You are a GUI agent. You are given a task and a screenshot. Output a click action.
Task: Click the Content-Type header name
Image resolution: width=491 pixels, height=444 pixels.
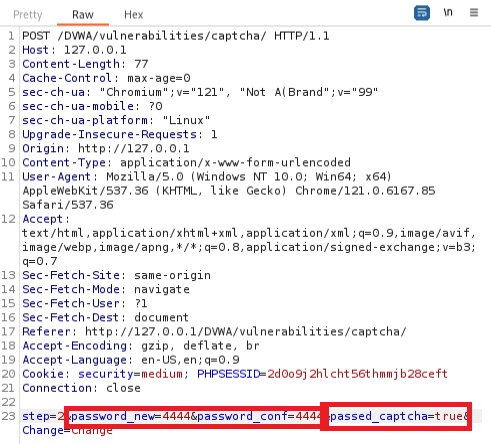(64, 162)
